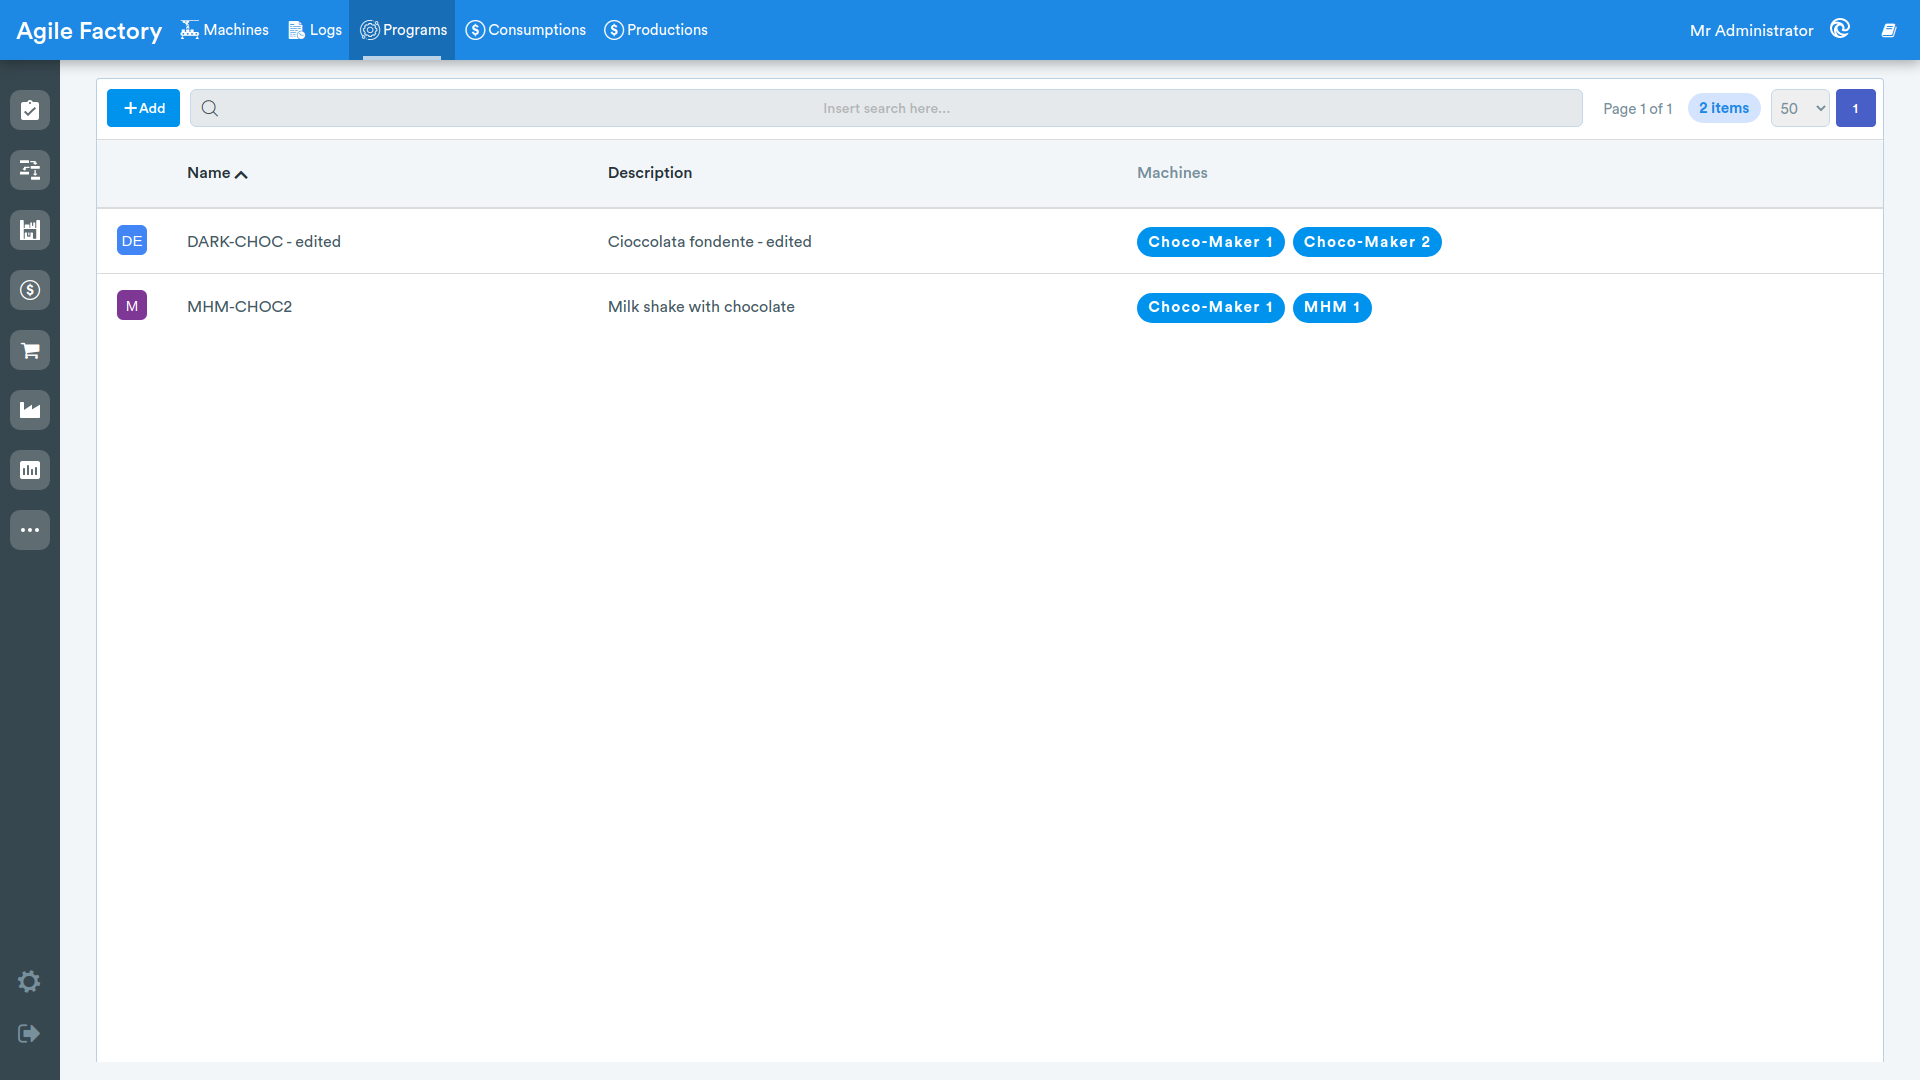1920x1080 pixels.
Task: Click the DE avatar of DARK-CHOC
Action: [132, 241]
